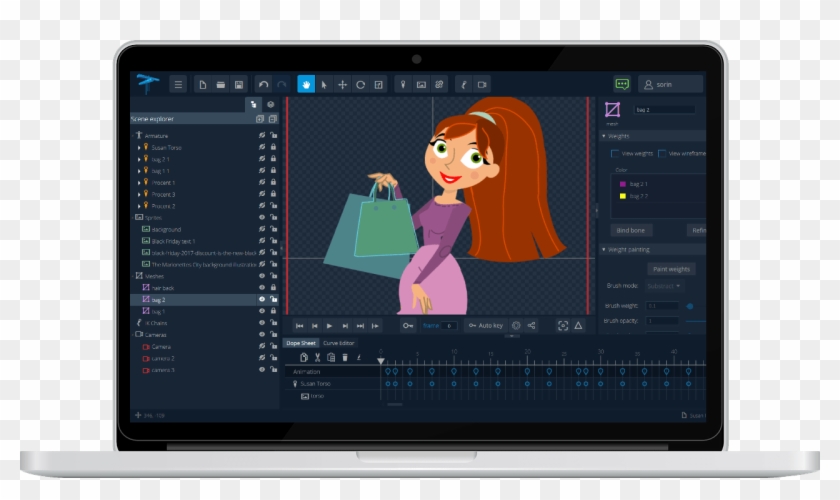The width and height of the screenshot is (840, 500).
Task: Click the Paint weights button
Action: pyautogui.click(x=671, y=269)
